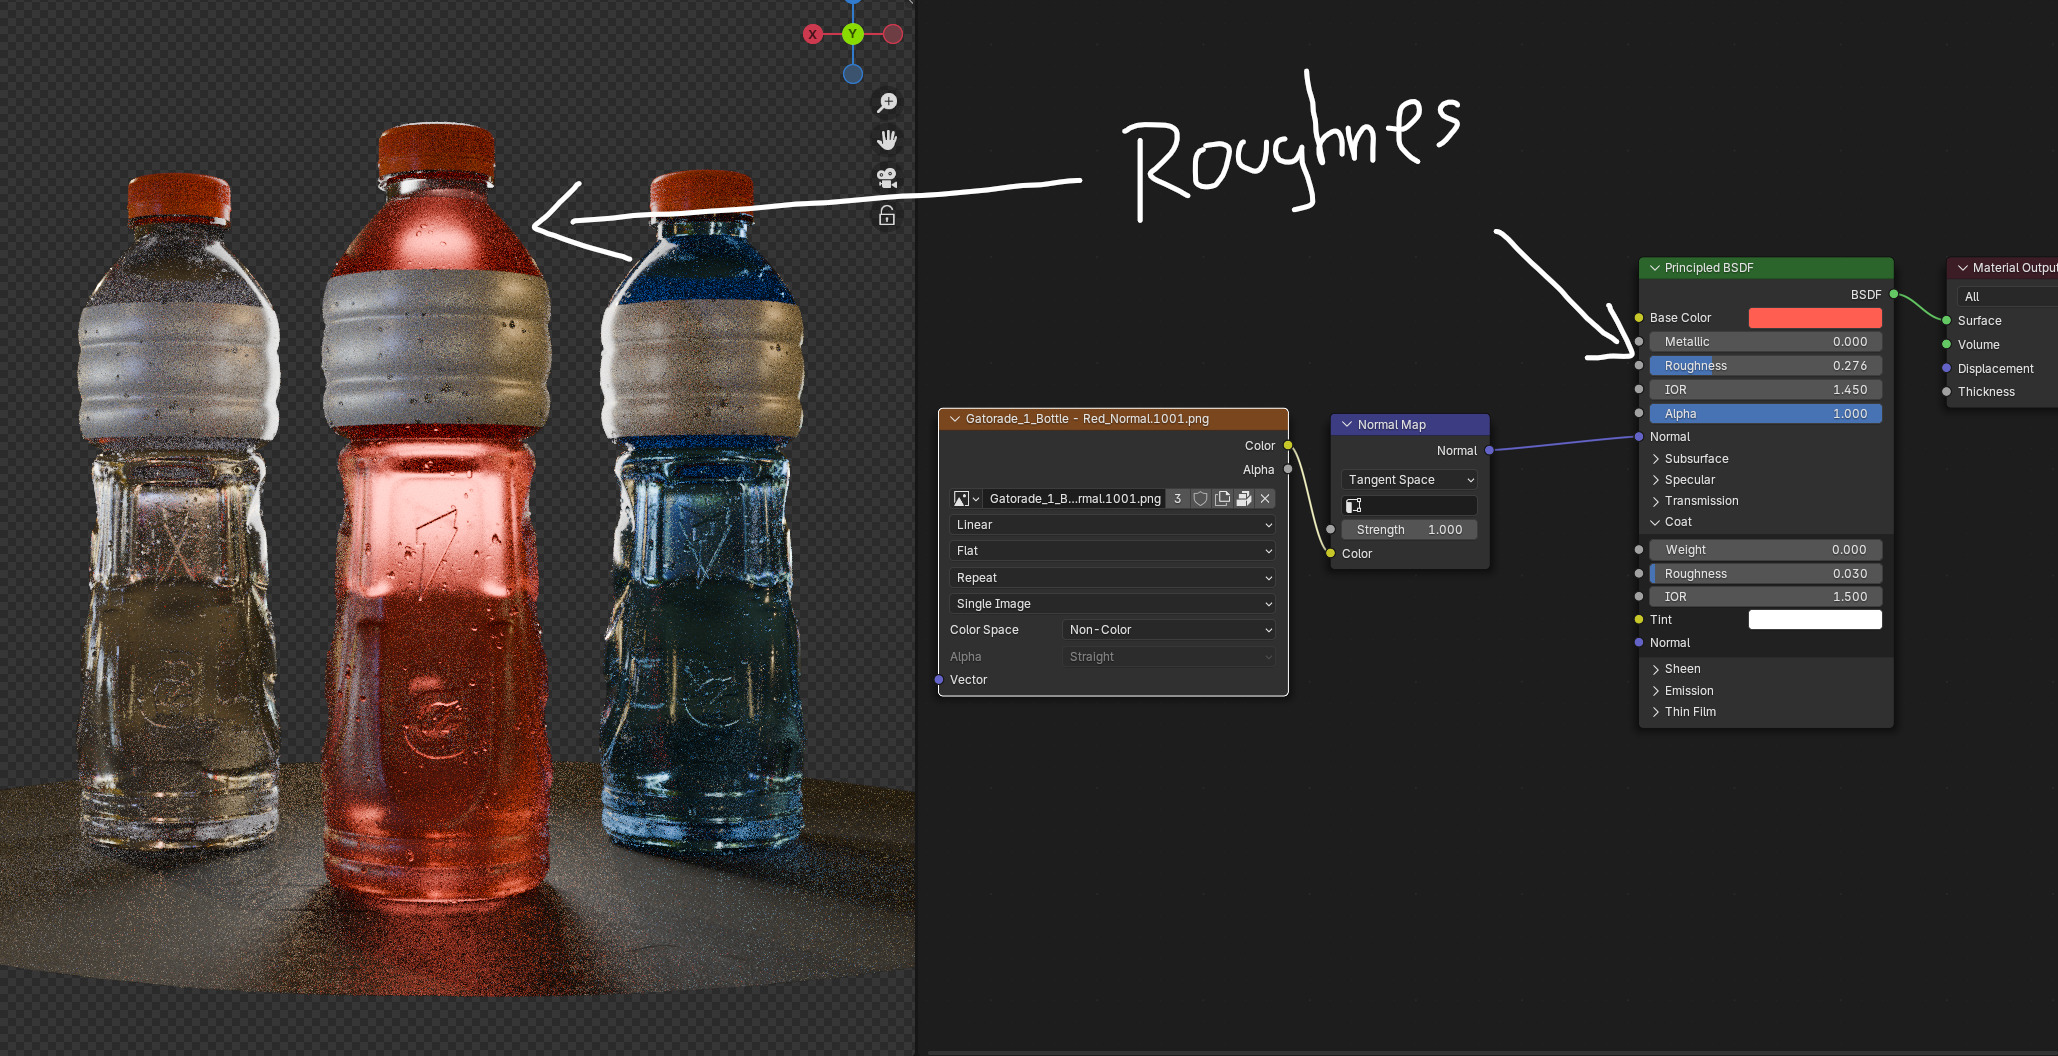Screen dimensions: 2058x1056
Task: Click the unlabeled red axis circle on the gizmo
Action: click(x=893, y=34)
